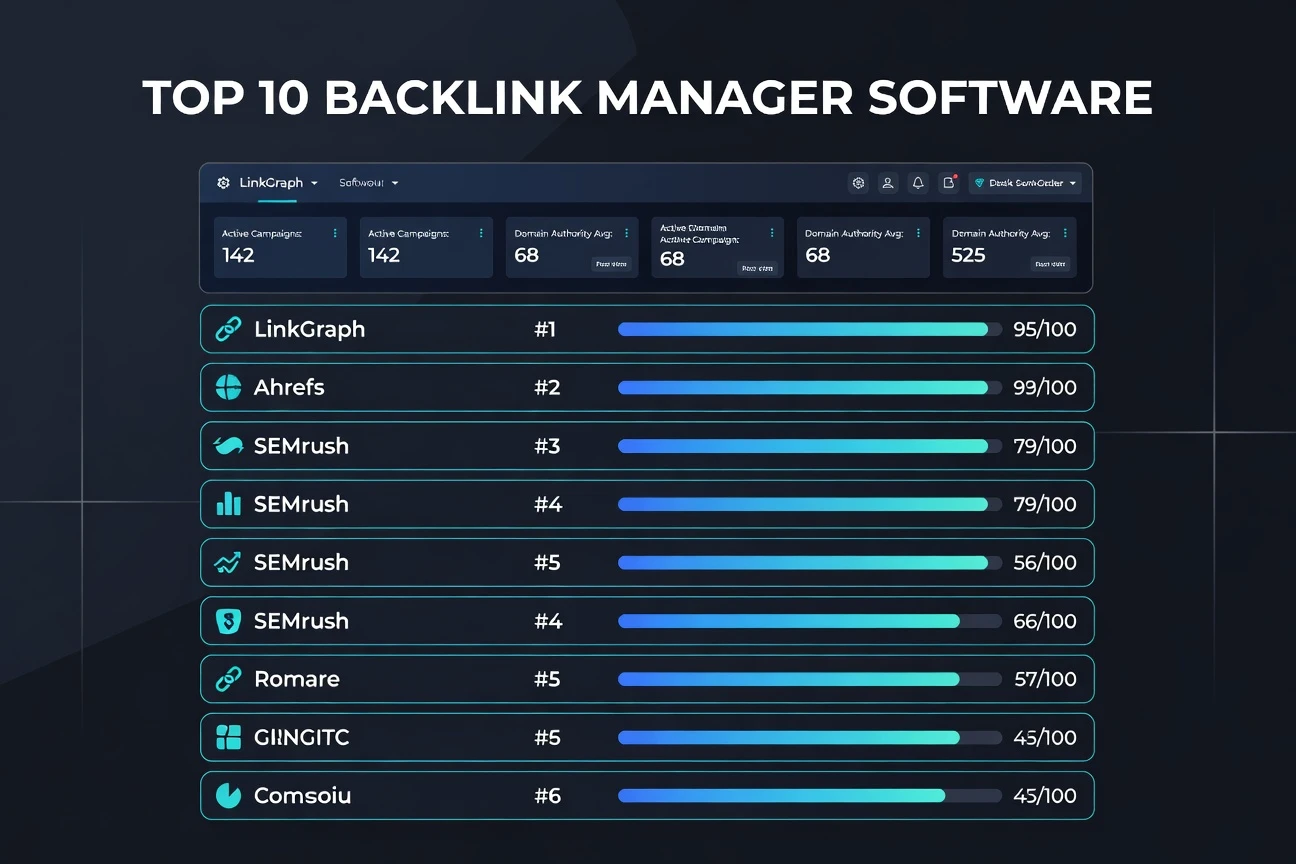The image size is (1296, 864).
Task: Click the LinkGraph gear logo in the header
Action: (x=223, y=183)
